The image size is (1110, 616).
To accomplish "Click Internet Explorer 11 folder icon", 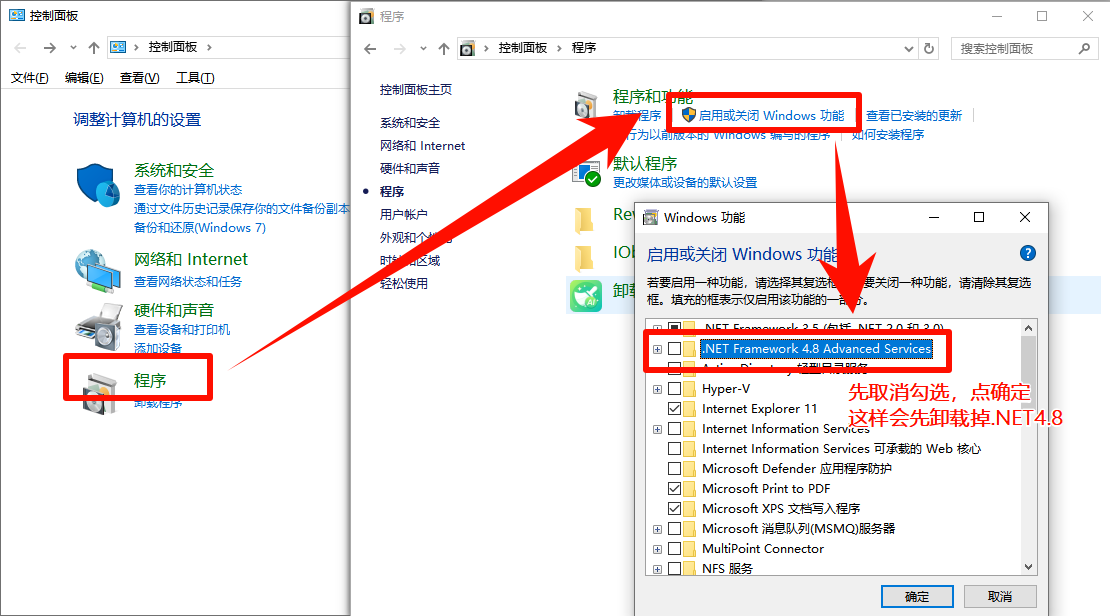I will point(690,409).
